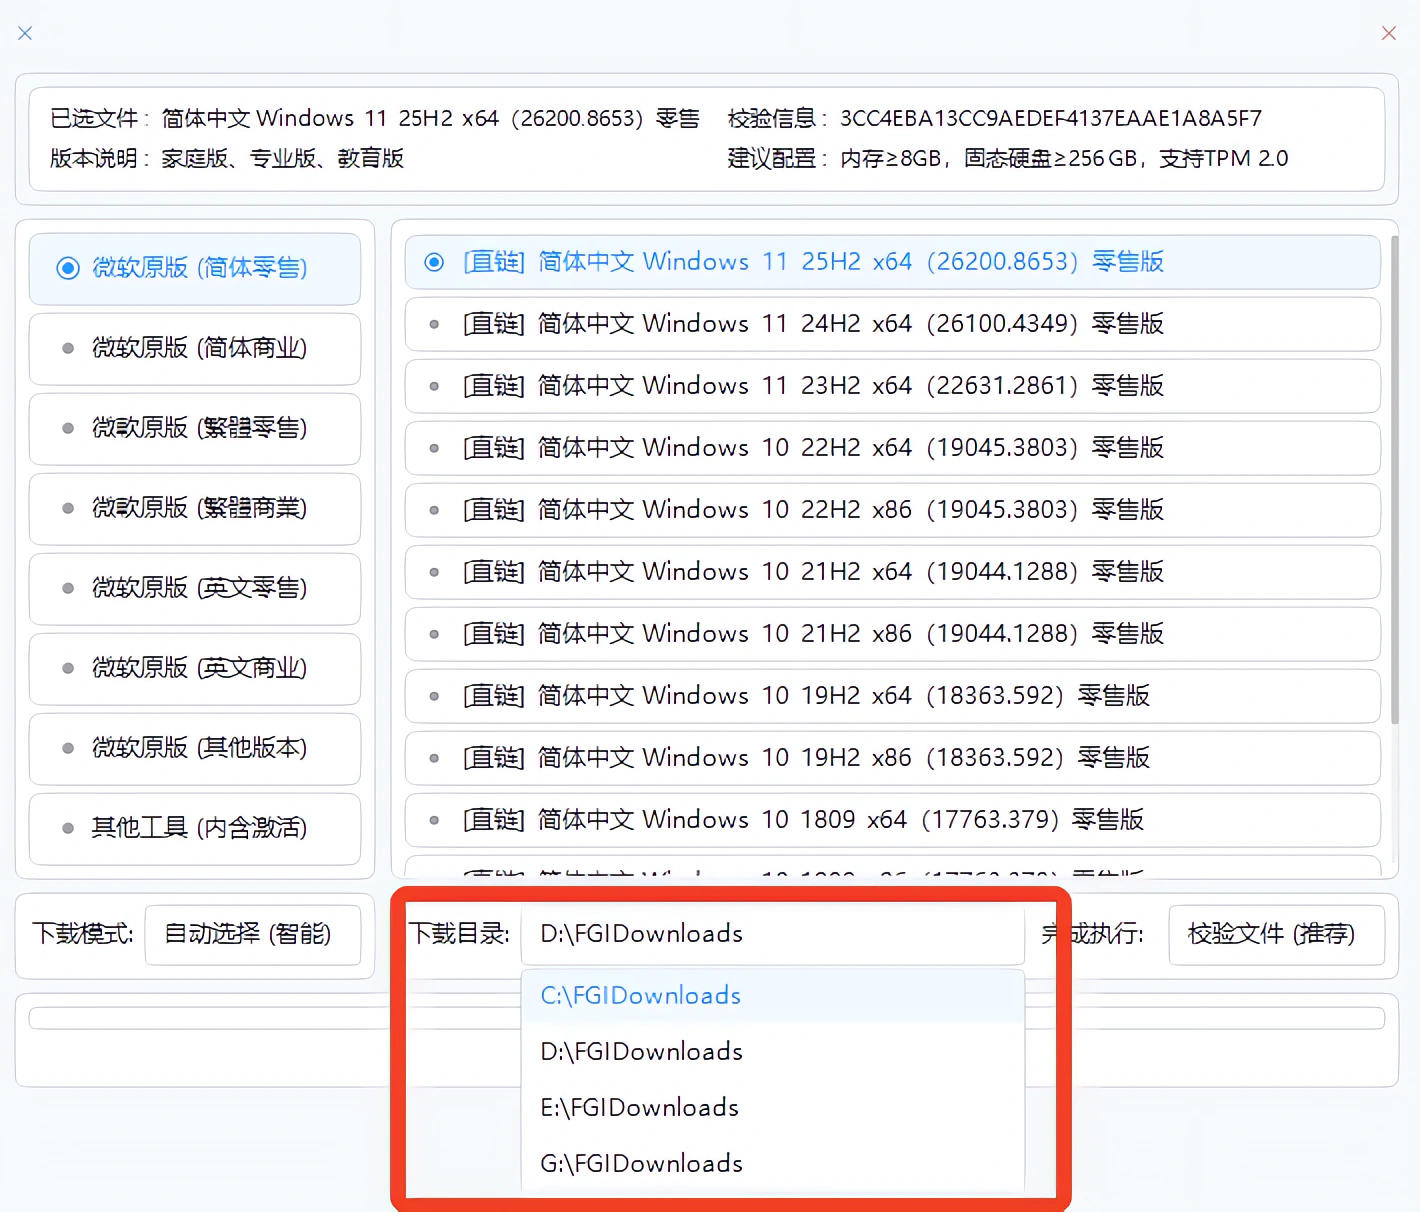The image size is (1420, 1212).
Task: Select 其他工具 (内含激活) category
Action: coord(195,829)
